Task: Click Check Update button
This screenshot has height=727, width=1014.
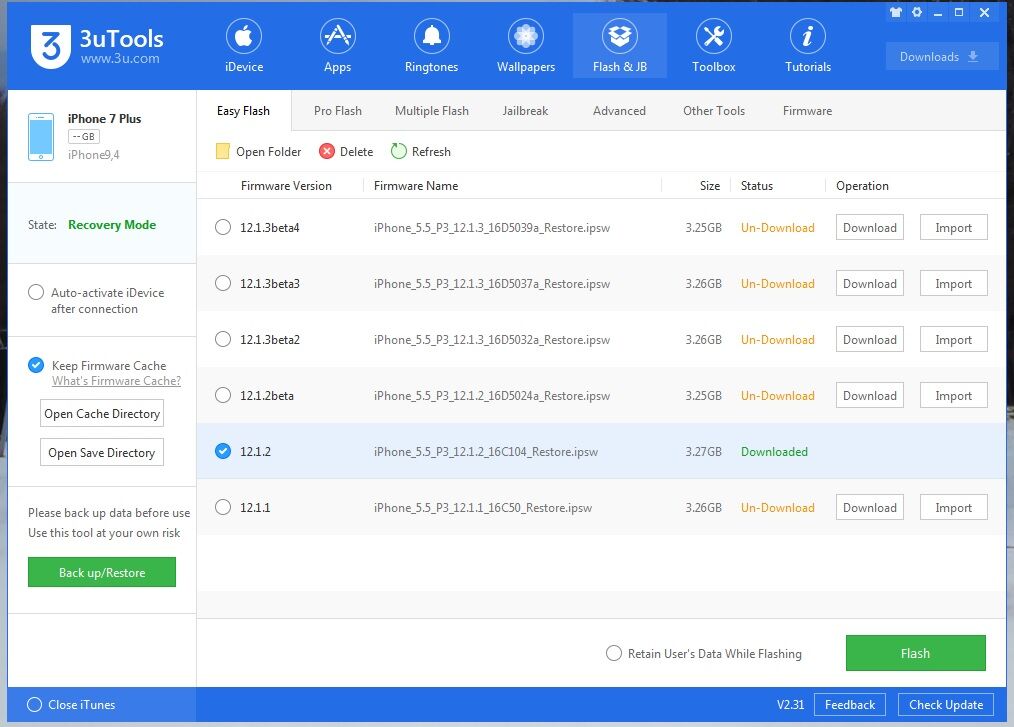Action: (x=946, y=704)
